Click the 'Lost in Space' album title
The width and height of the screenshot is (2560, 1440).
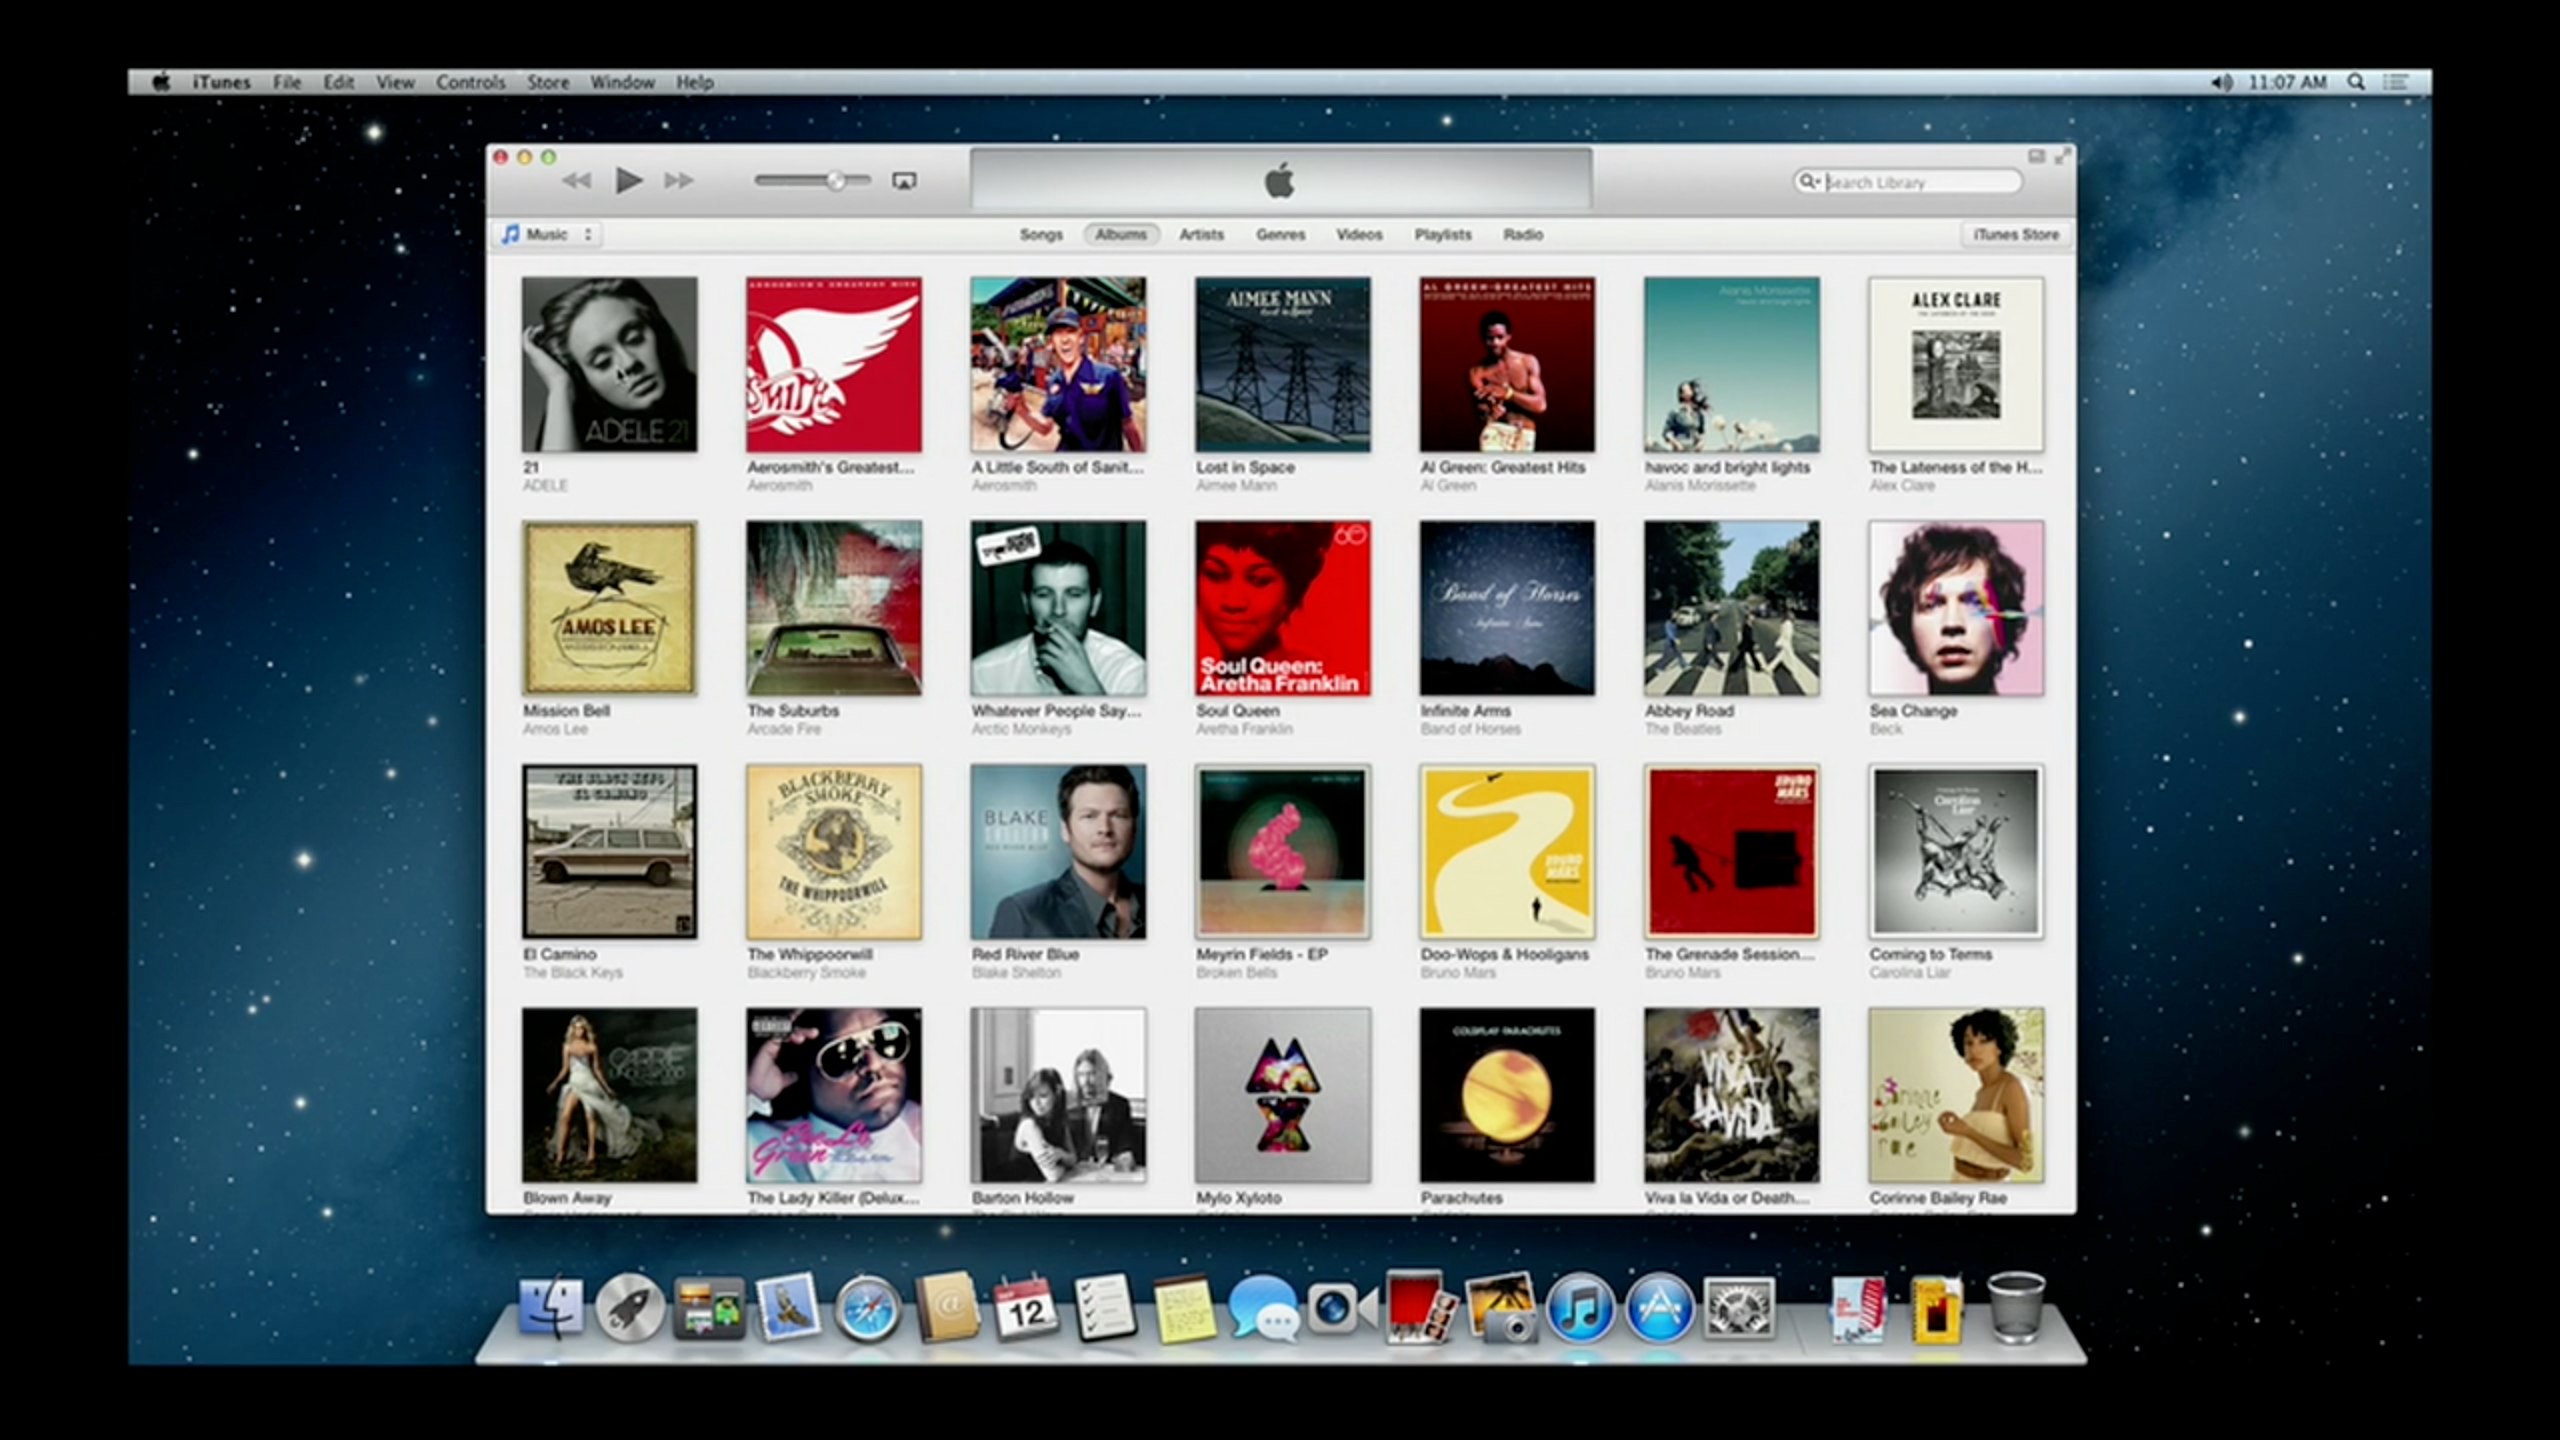point(1245,467)
